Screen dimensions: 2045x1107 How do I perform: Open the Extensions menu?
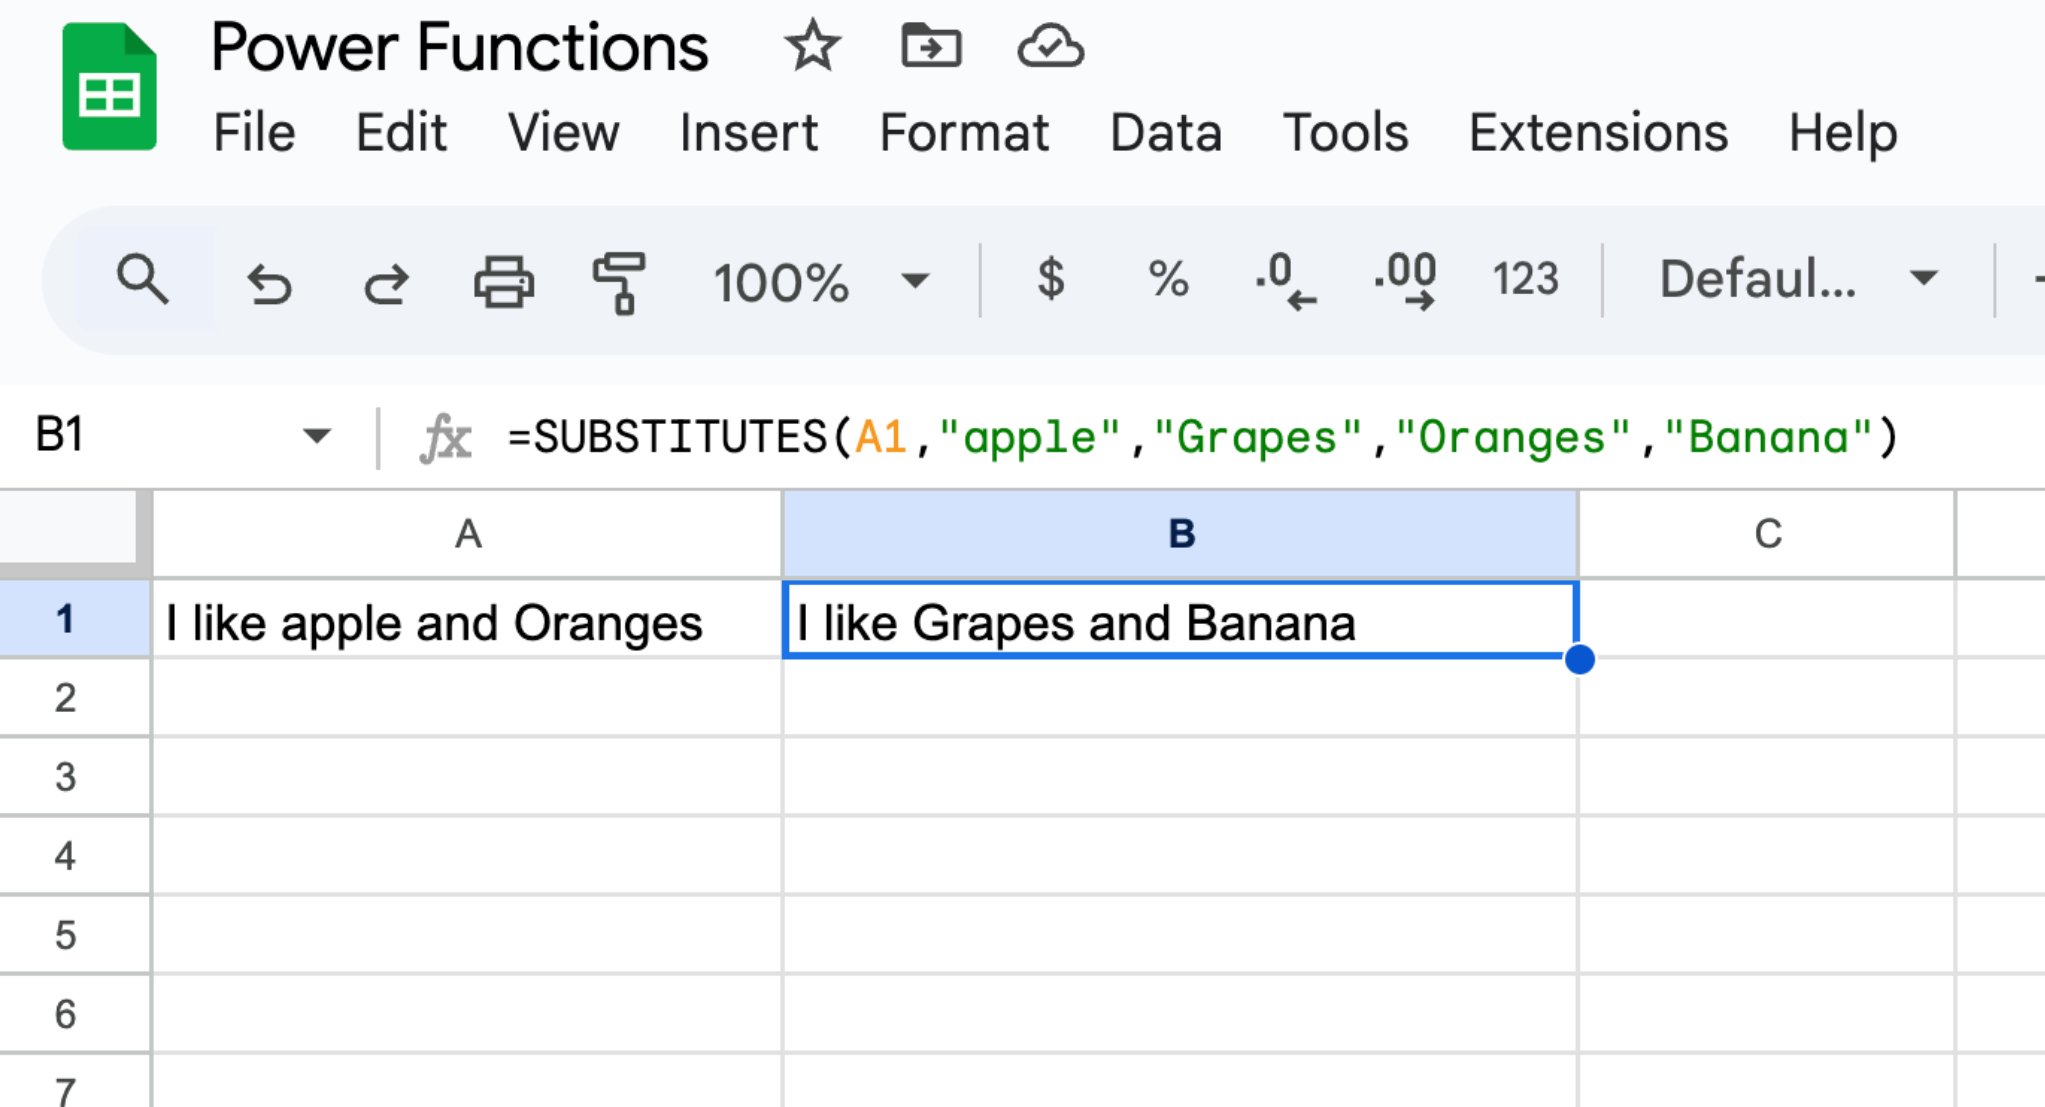point(1597,133)
